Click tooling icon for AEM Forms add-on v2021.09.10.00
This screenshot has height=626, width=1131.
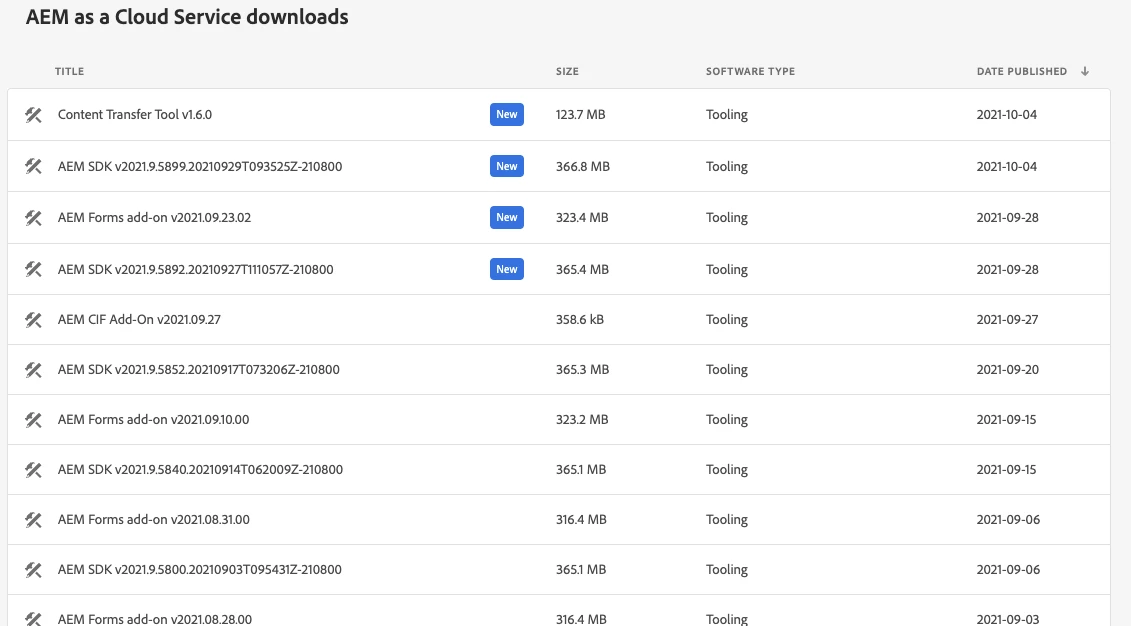pos(33,420)
